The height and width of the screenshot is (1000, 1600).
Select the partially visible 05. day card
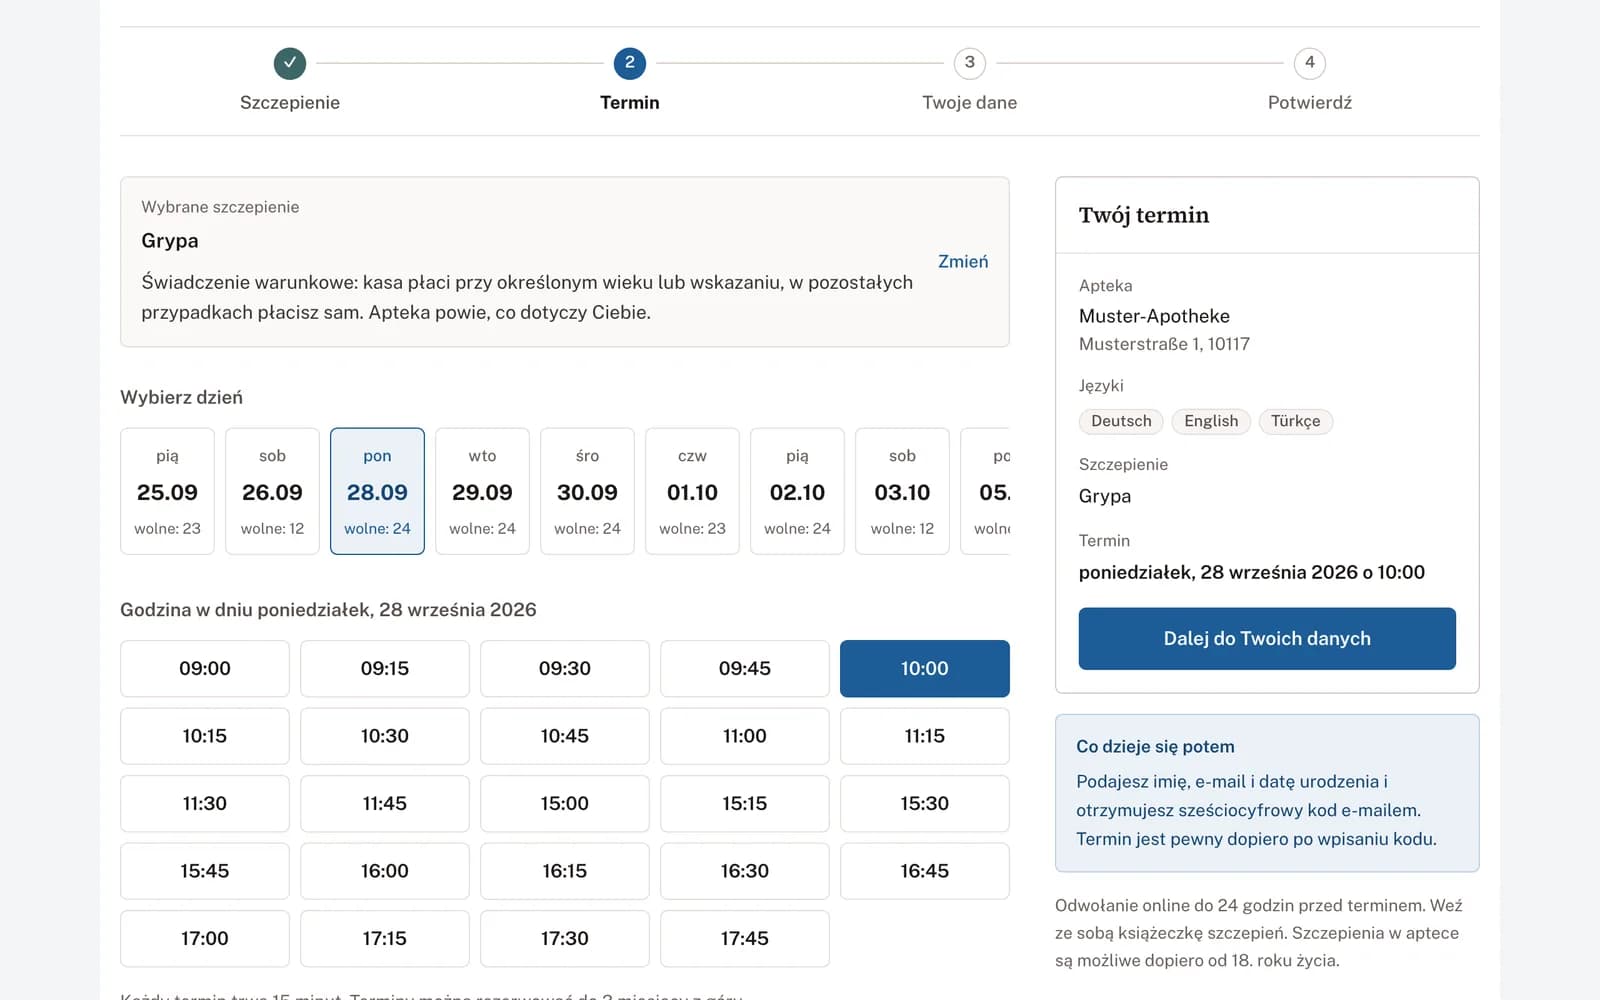pyautogui.click(x=986, y=491)
